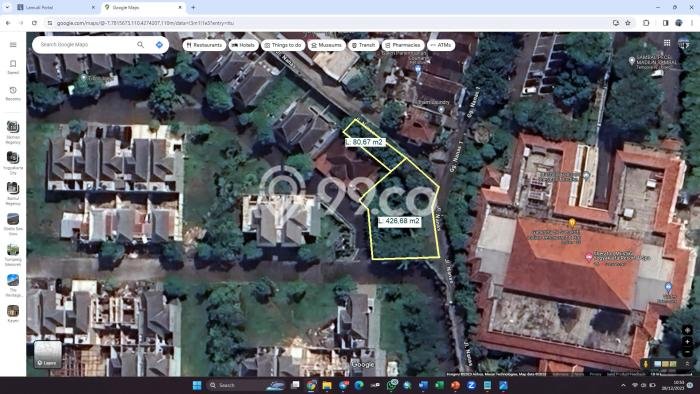
Task: Zoom out with the minus button
Action: [x=688, y=353]
